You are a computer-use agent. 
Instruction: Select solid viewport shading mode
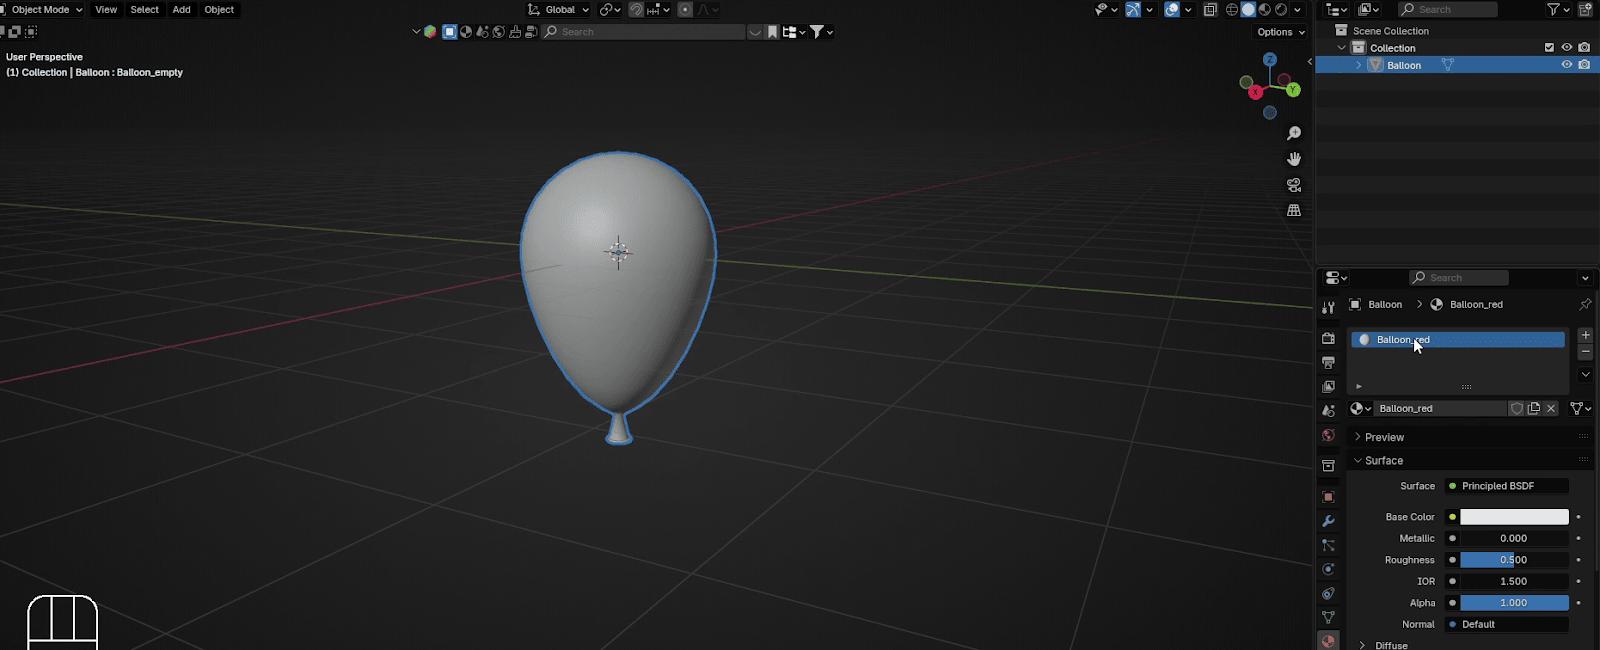pyautogui.click(x=1248, y=10)
